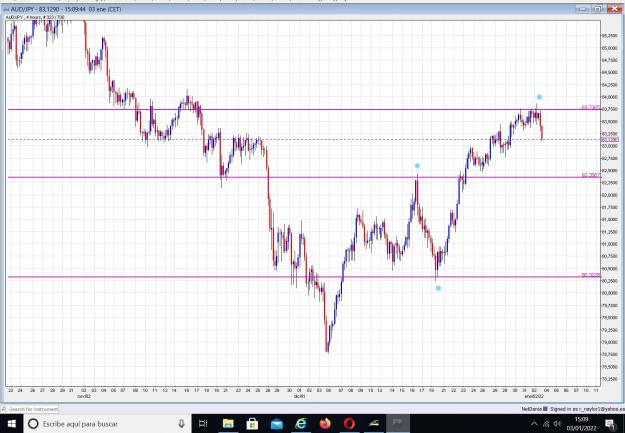Viewport: 625px width, 433px height.
Task: Click the middle line's magenta price label
Action: point(591,175)
